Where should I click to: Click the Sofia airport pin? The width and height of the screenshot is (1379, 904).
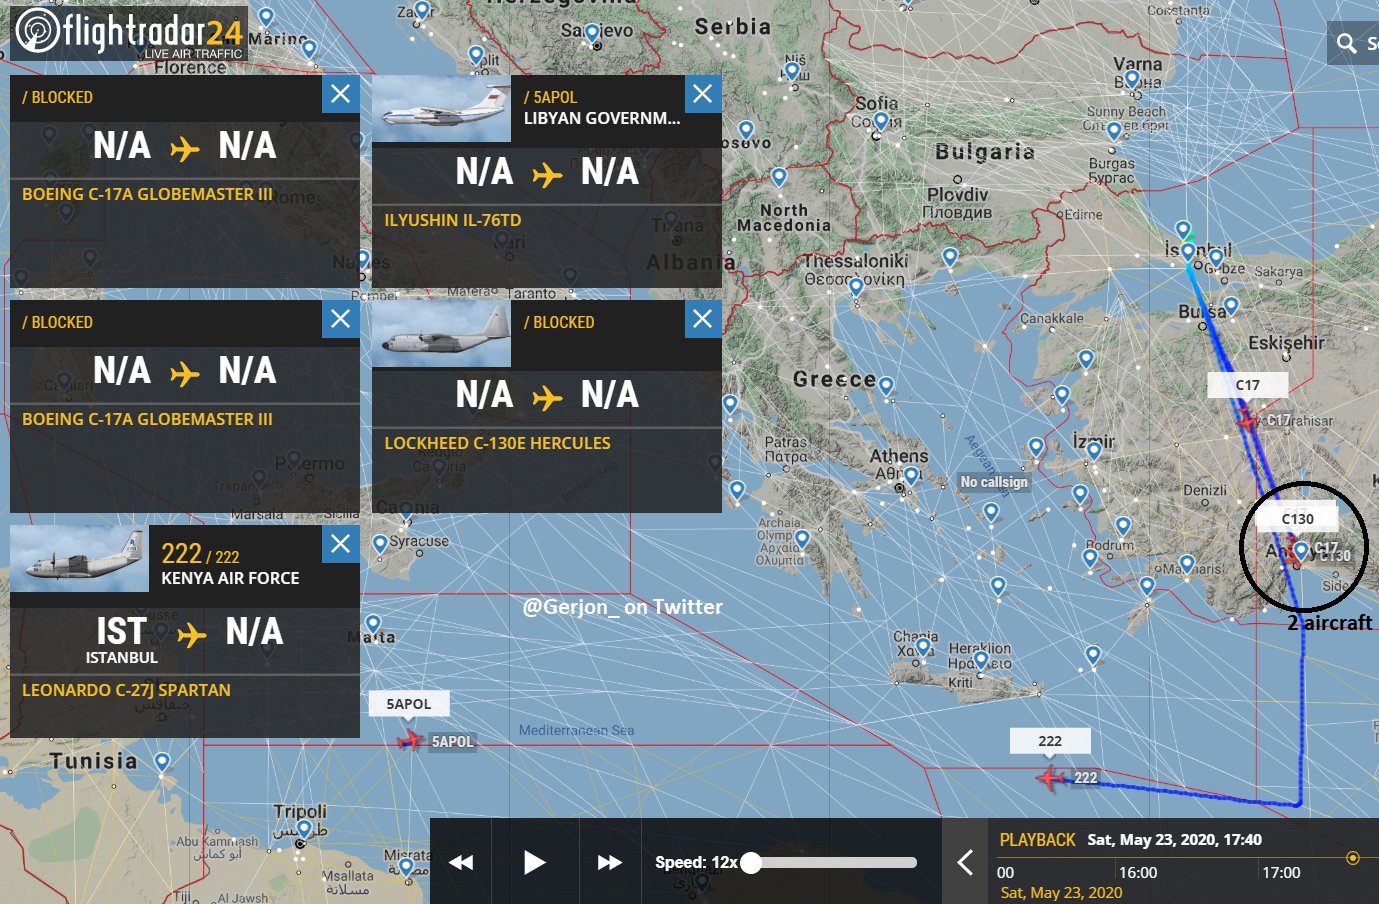[x=881, y=120]
